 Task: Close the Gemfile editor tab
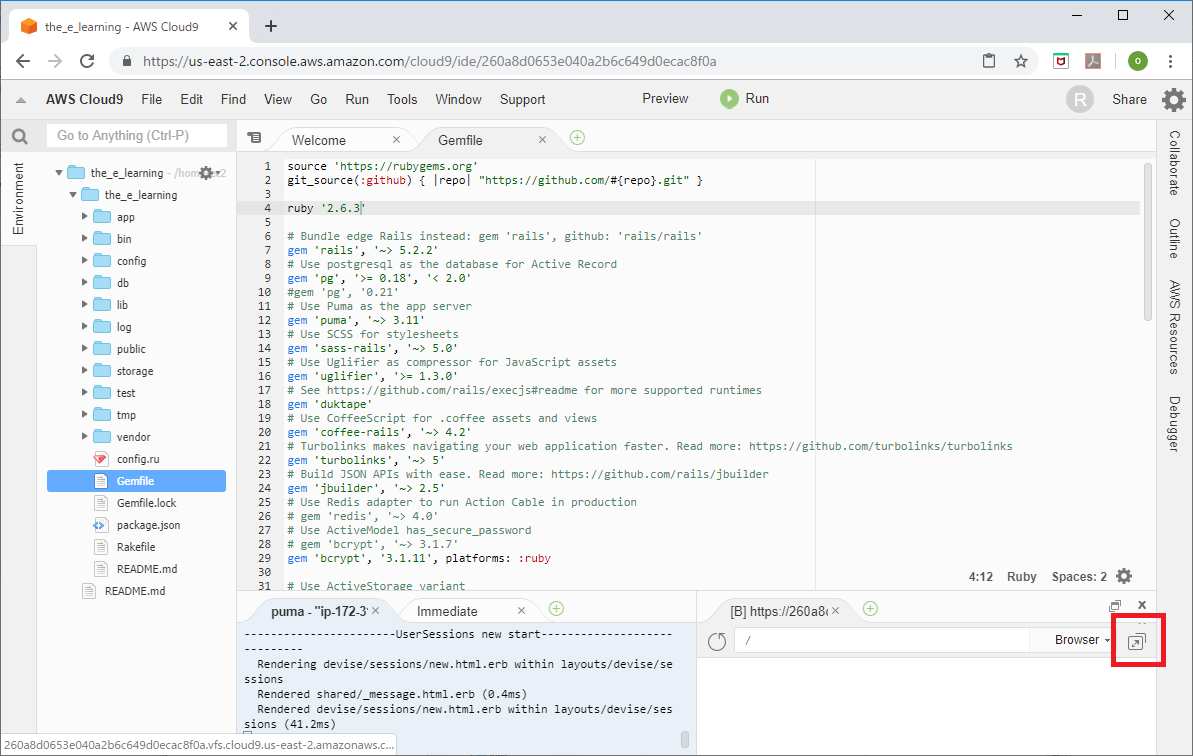click(542, 140)
